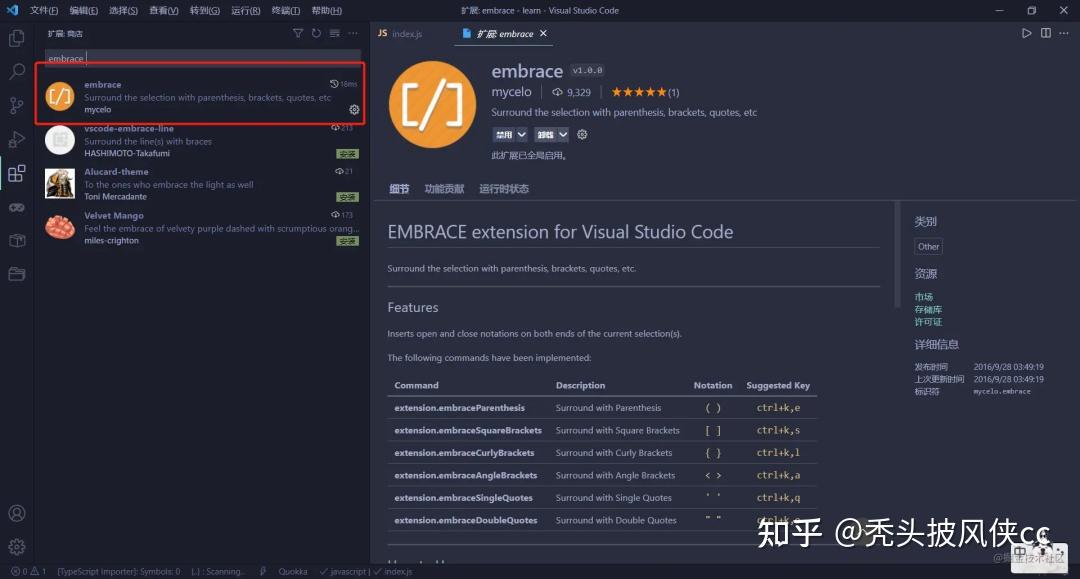Close the 扩展: embrace tab
The height and width of the screenshot is (579, 1080).
(543, 33)
